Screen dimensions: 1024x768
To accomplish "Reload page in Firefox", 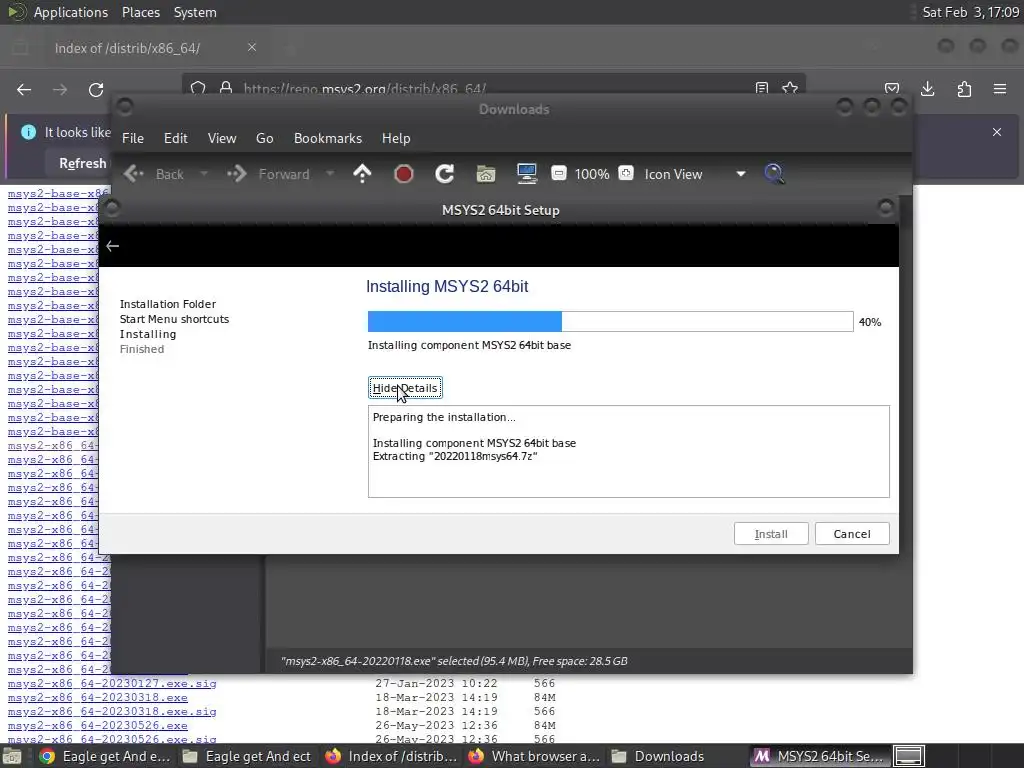I will click(96, 89).
